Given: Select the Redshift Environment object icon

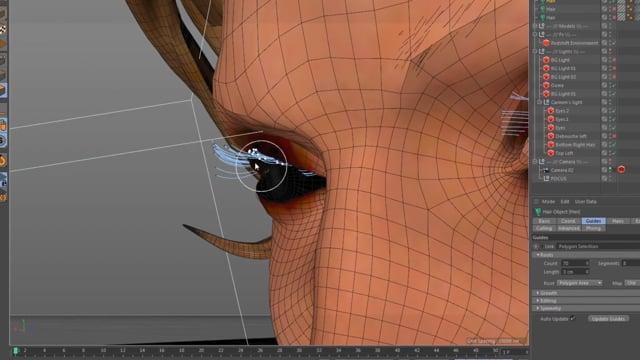Looking at the screenshot, I should tap(546, 43).
